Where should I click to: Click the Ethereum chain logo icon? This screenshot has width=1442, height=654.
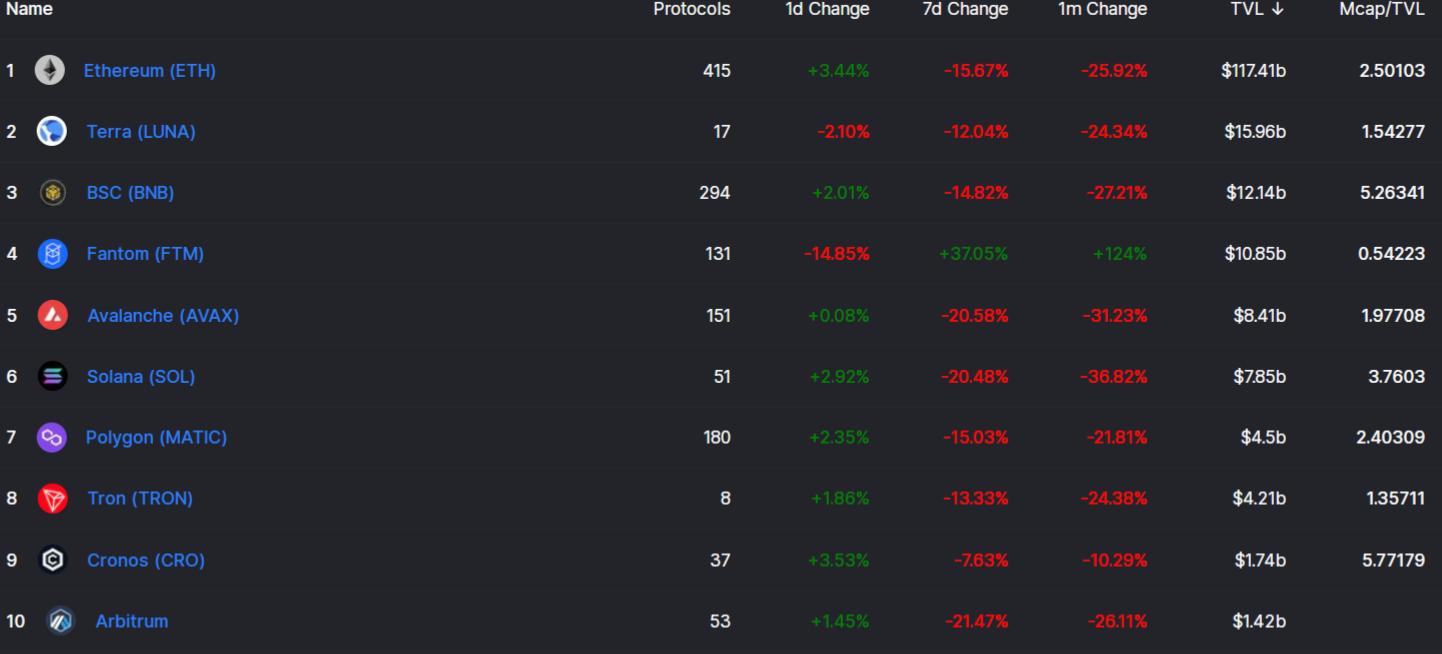50,70
